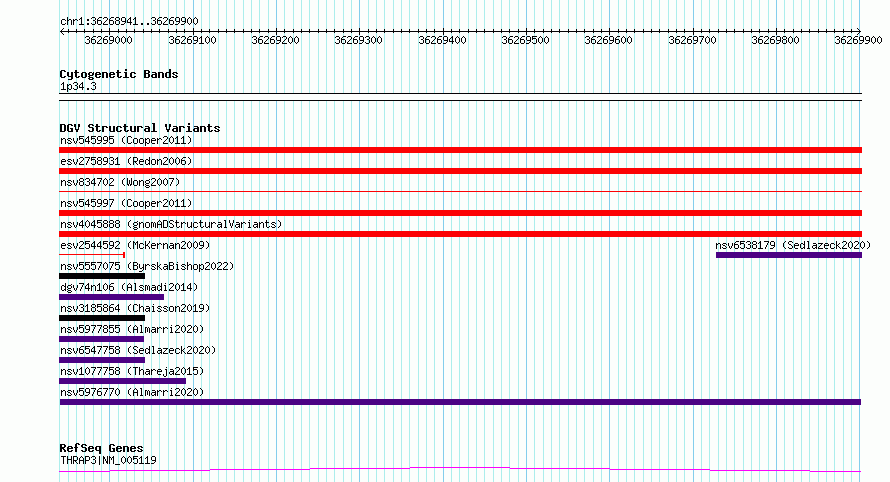Click ruler position 36269500
The width and height of the screenshot is (890, 482).
coord(525,40)
